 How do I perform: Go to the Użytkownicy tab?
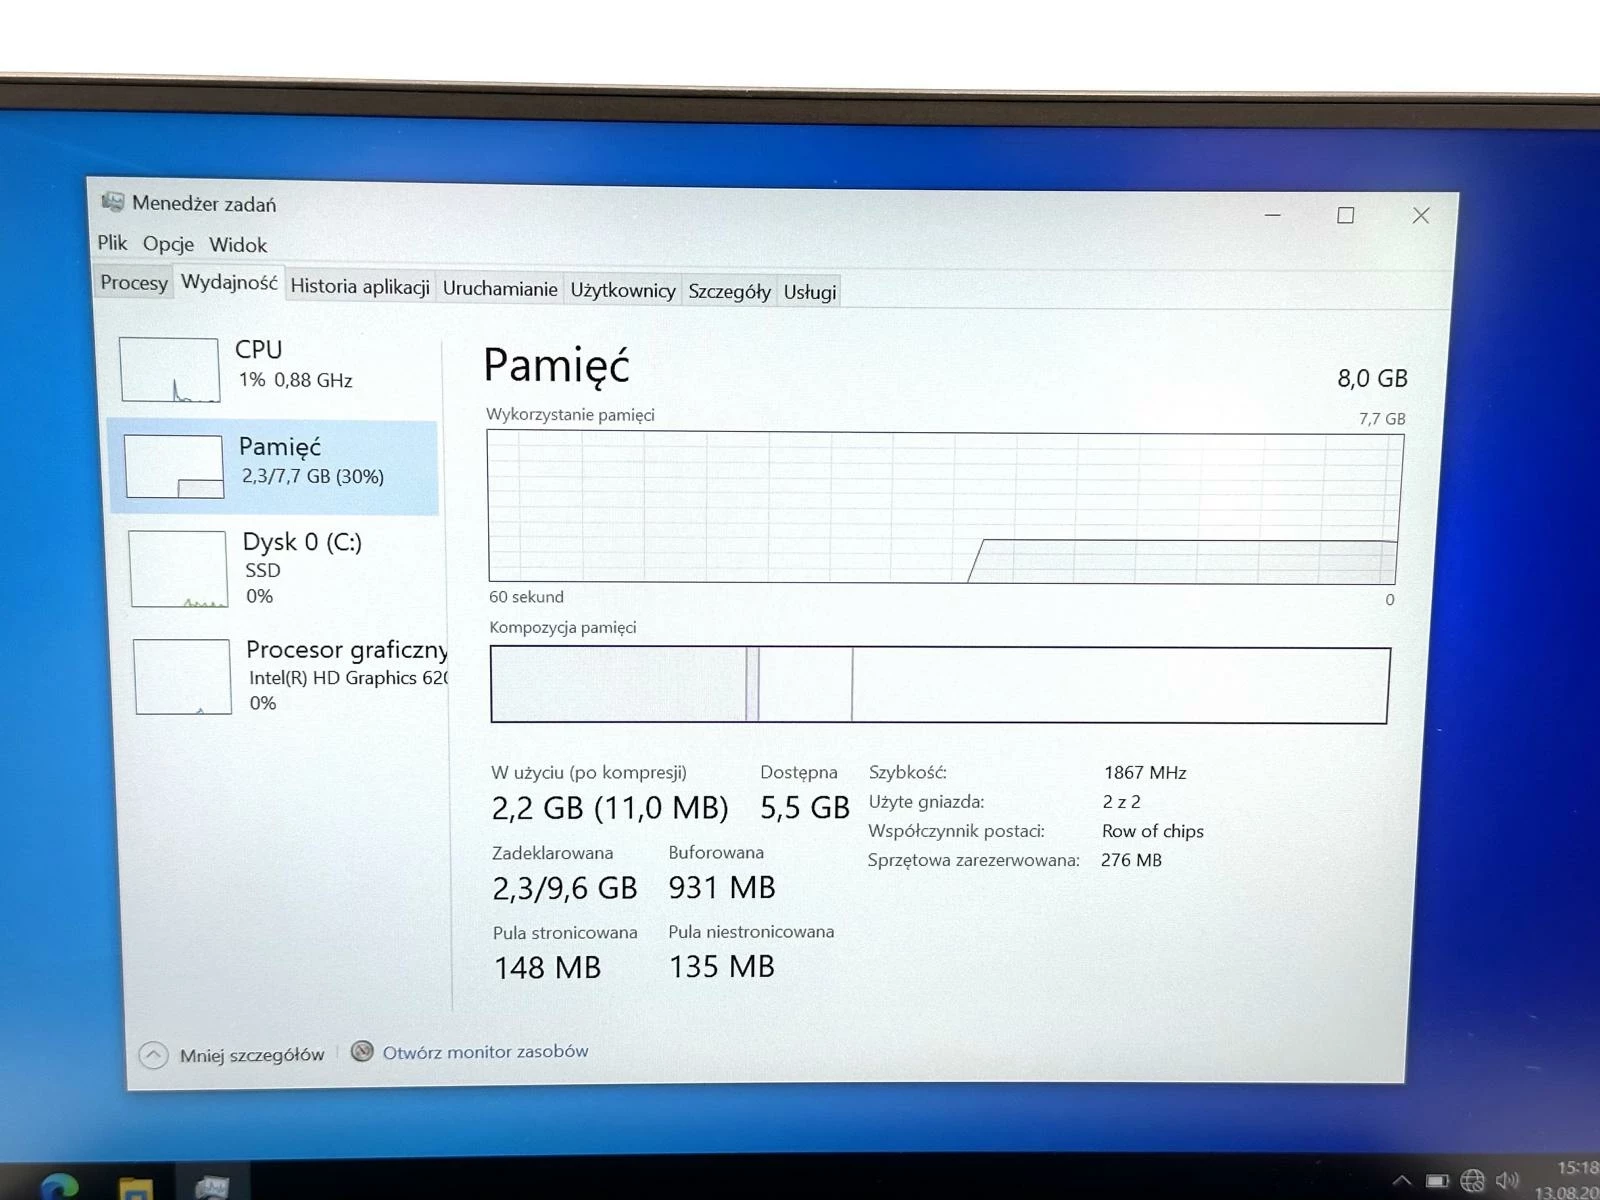[x=622, y=291]
